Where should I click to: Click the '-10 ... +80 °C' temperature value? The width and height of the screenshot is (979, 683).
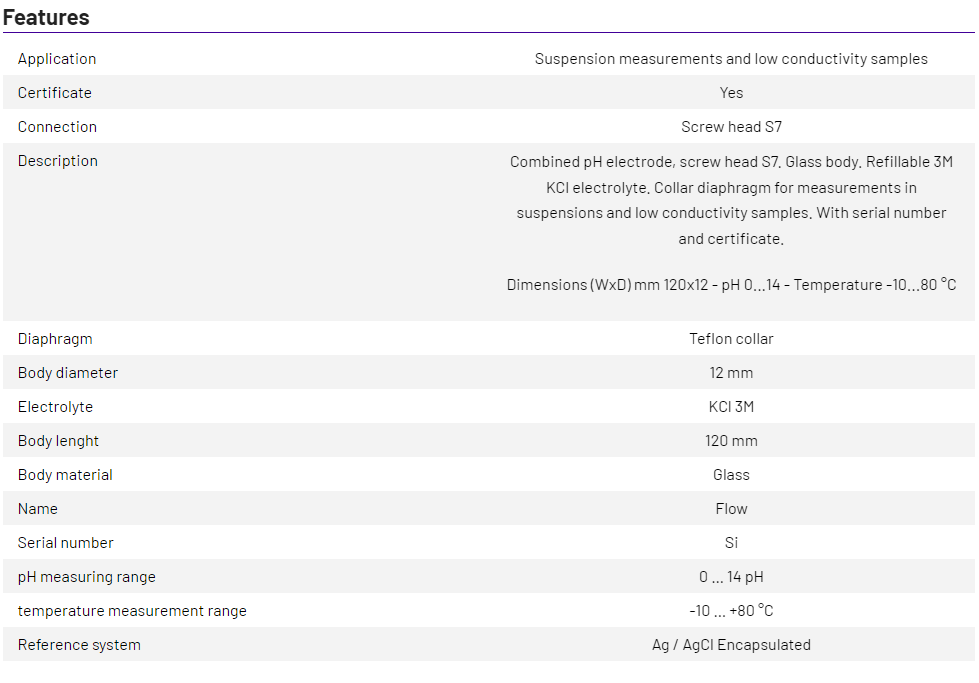pos(731,611)
